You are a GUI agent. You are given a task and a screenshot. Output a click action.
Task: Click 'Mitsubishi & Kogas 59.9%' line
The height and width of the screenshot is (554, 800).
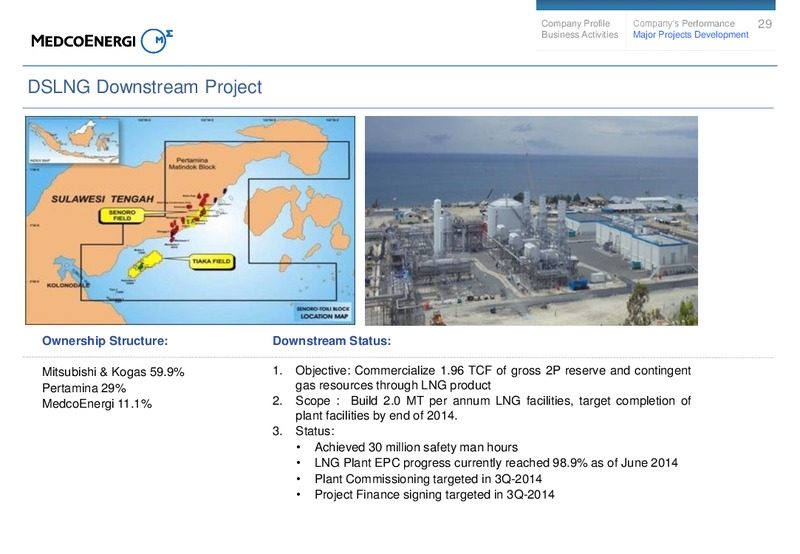[113, 372]
